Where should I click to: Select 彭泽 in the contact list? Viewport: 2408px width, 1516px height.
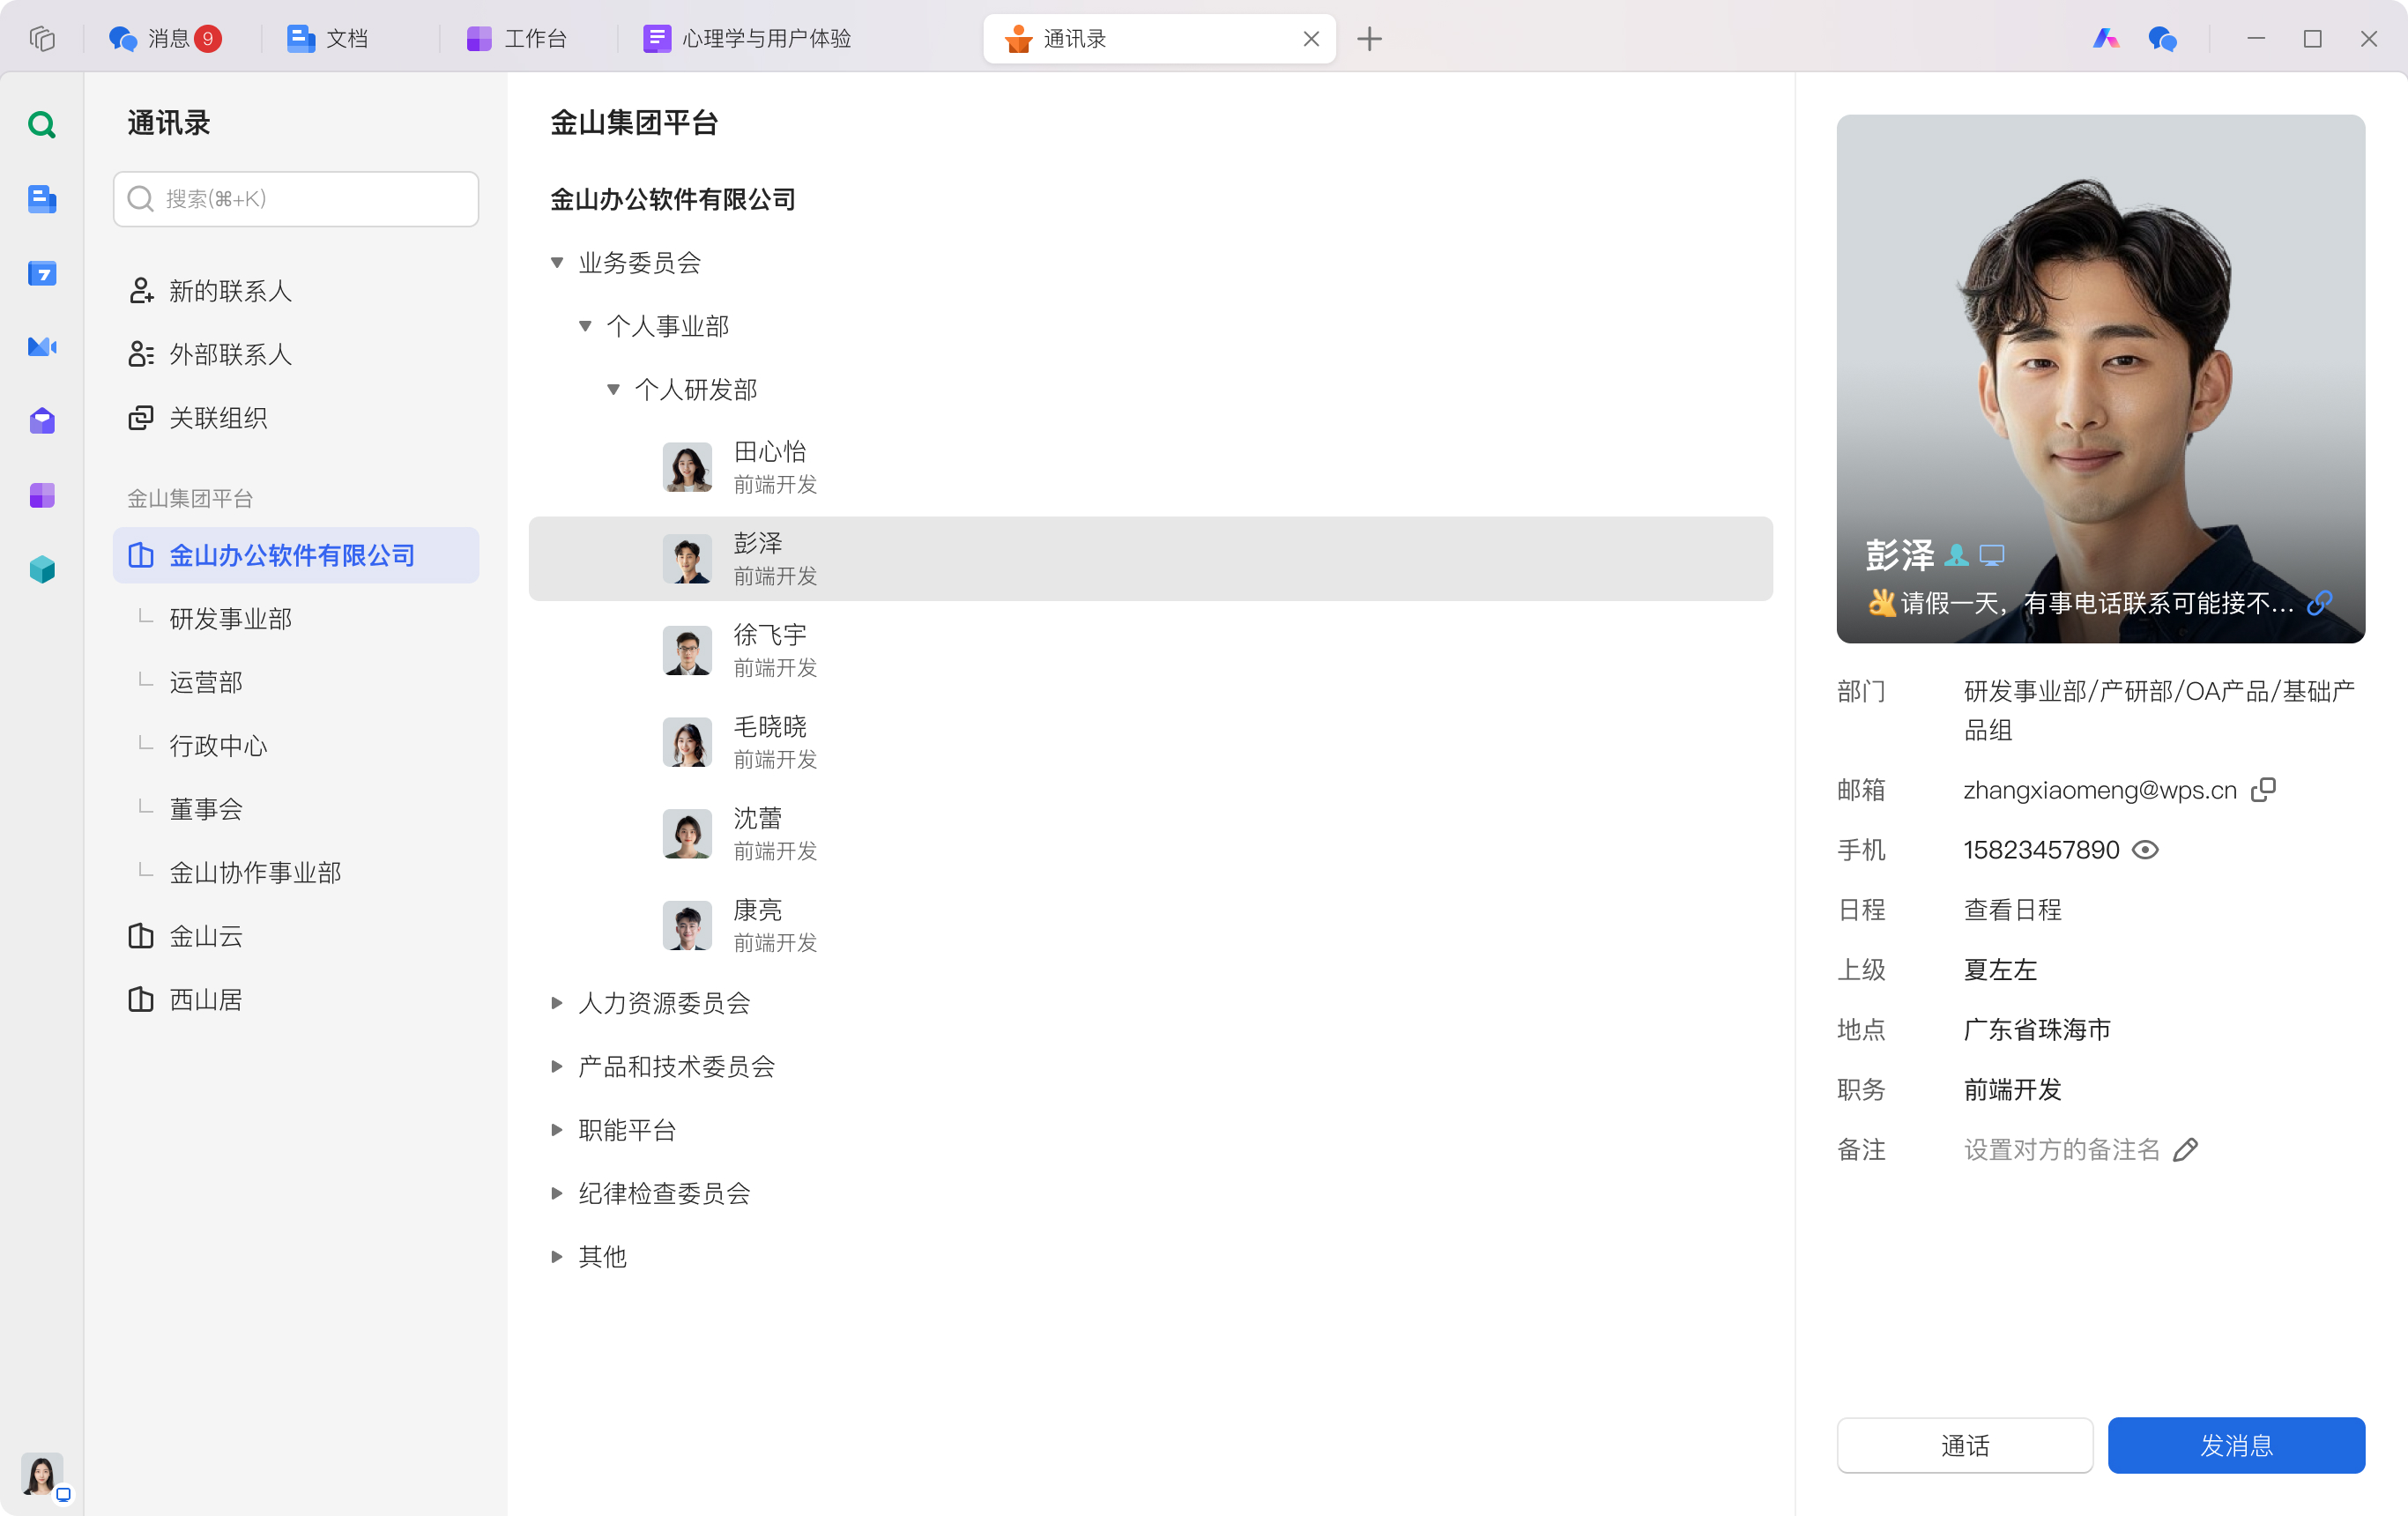coord(1150,559)
